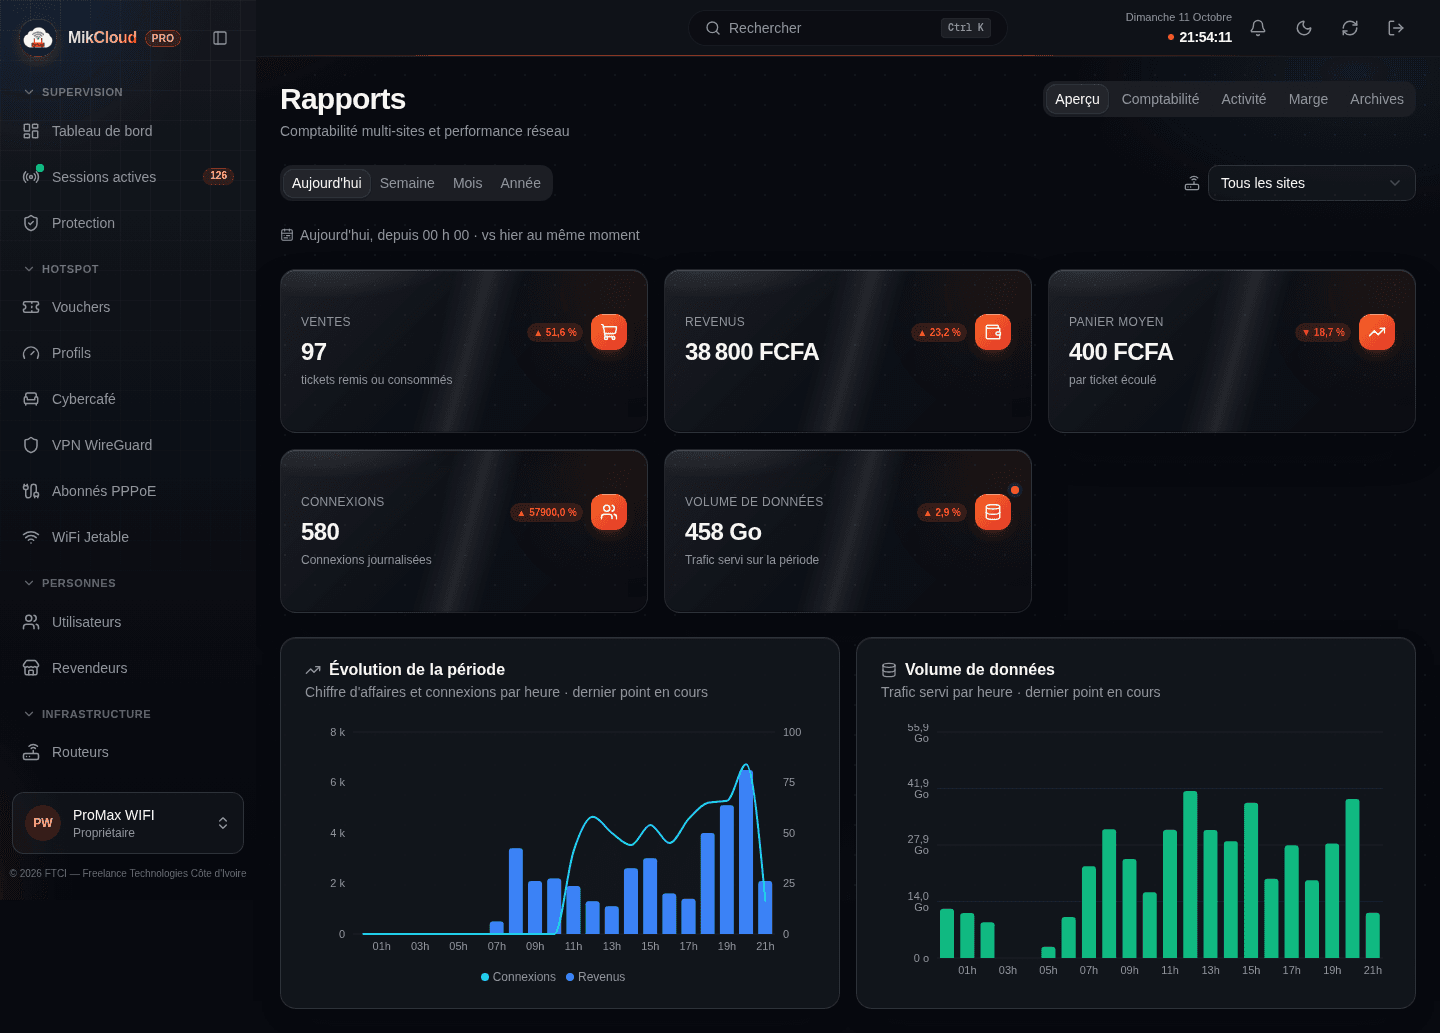Click the Connexions users icon
The width and height of the screenshot is (1440, 1033).
[609, 512]
